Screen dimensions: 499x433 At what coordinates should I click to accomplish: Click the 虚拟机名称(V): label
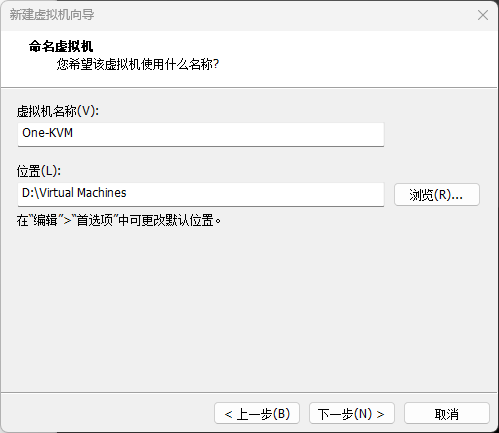[58, 111]
